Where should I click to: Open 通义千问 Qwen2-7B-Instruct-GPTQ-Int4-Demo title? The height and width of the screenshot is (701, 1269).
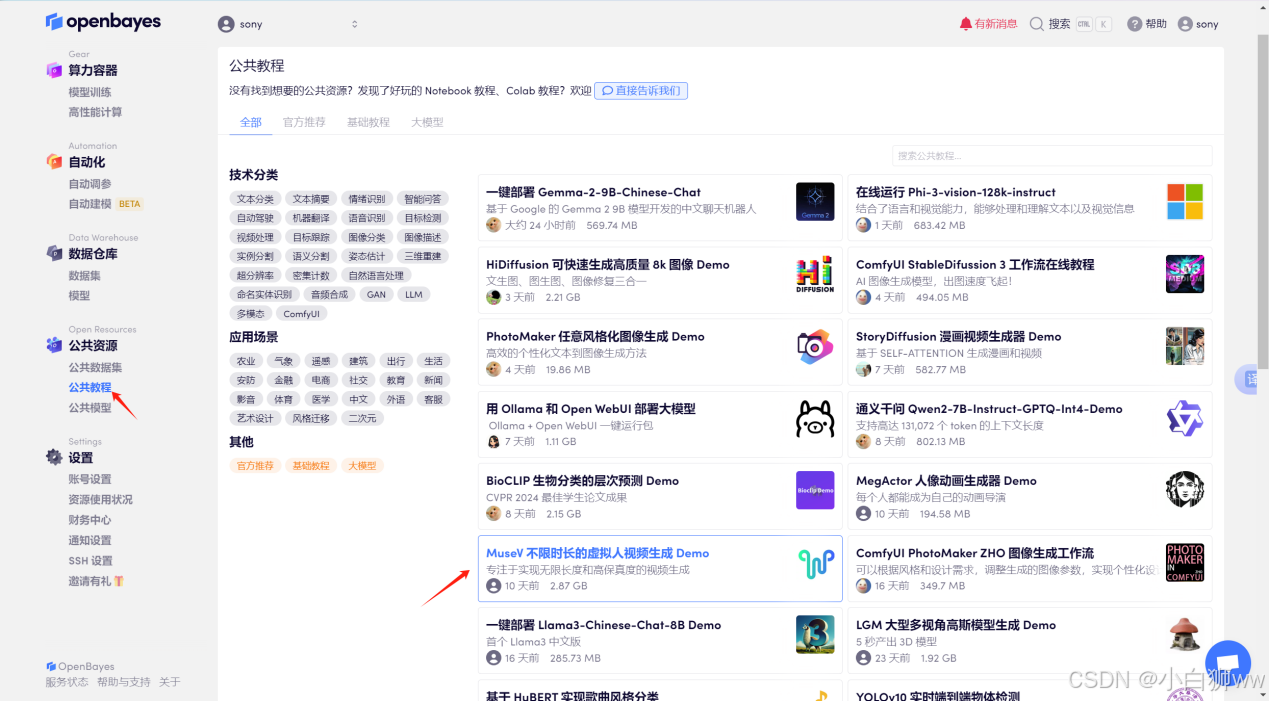pos(989,409)
